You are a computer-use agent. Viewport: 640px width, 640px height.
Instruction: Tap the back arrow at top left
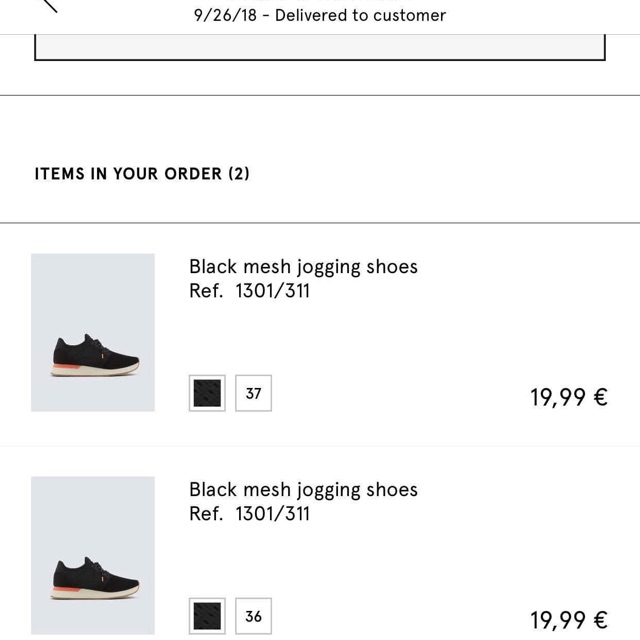tap(47, 4)
